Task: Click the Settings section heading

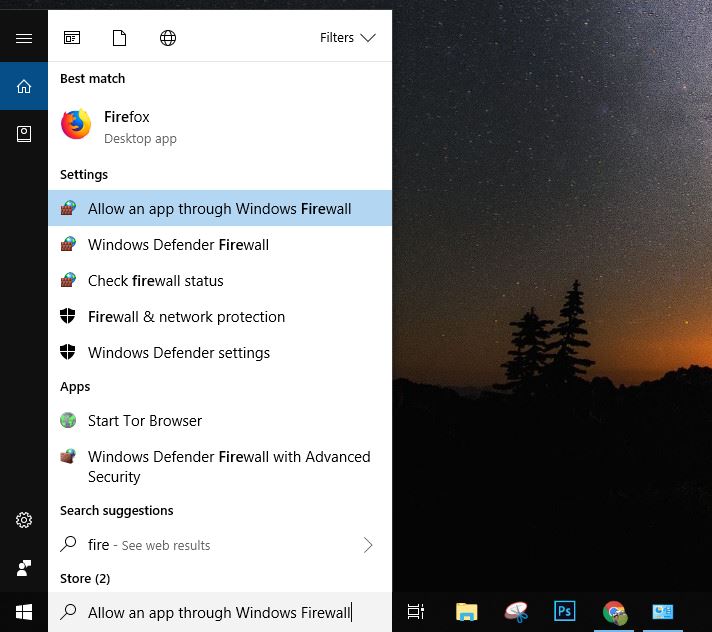Action: click(x=84, y=175)
